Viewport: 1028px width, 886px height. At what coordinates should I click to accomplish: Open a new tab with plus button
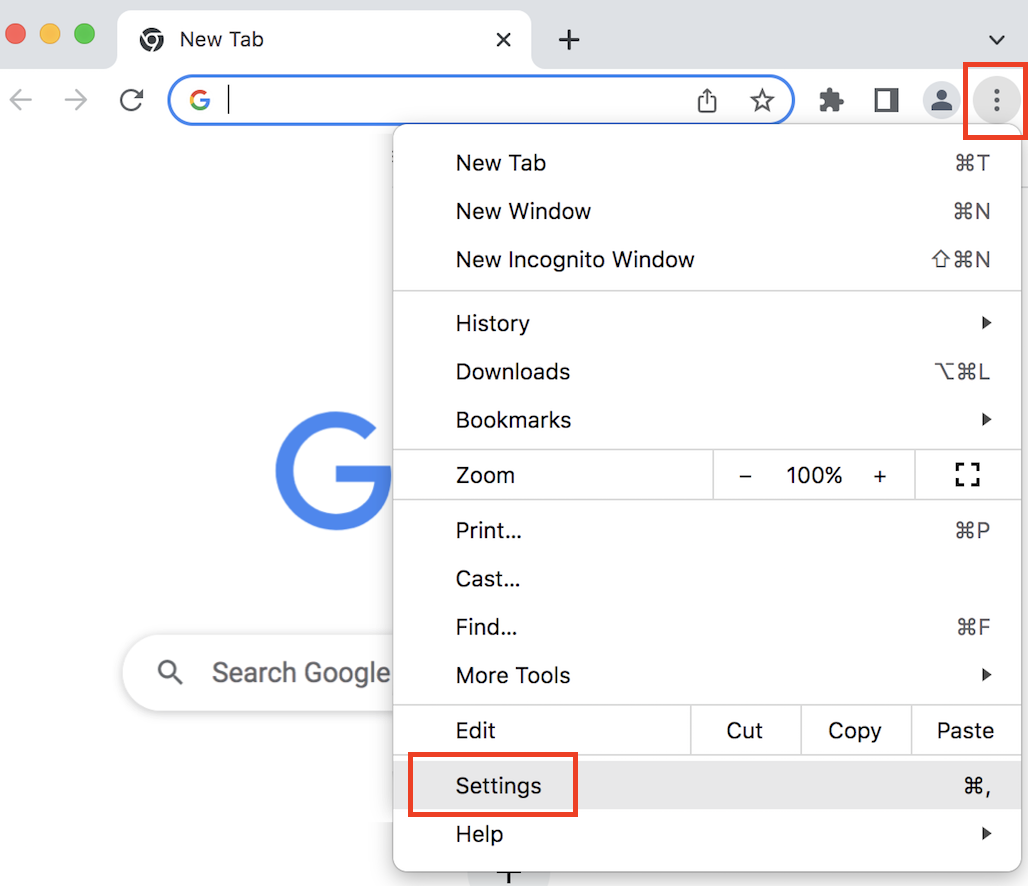(x=568, y=40)
